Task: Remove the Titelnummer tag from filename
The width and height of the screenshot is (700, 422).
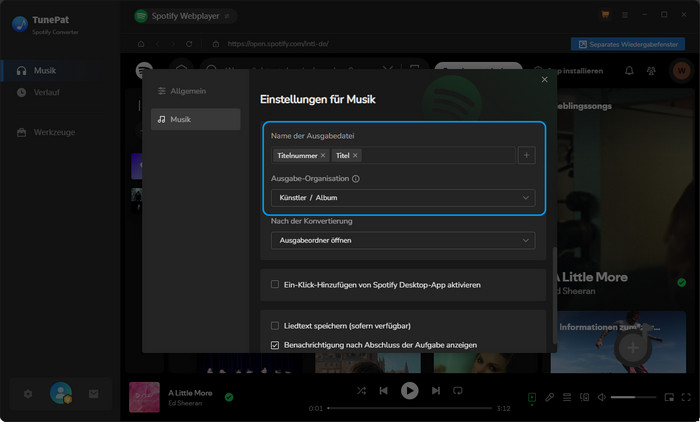Action: pos(323,156)
